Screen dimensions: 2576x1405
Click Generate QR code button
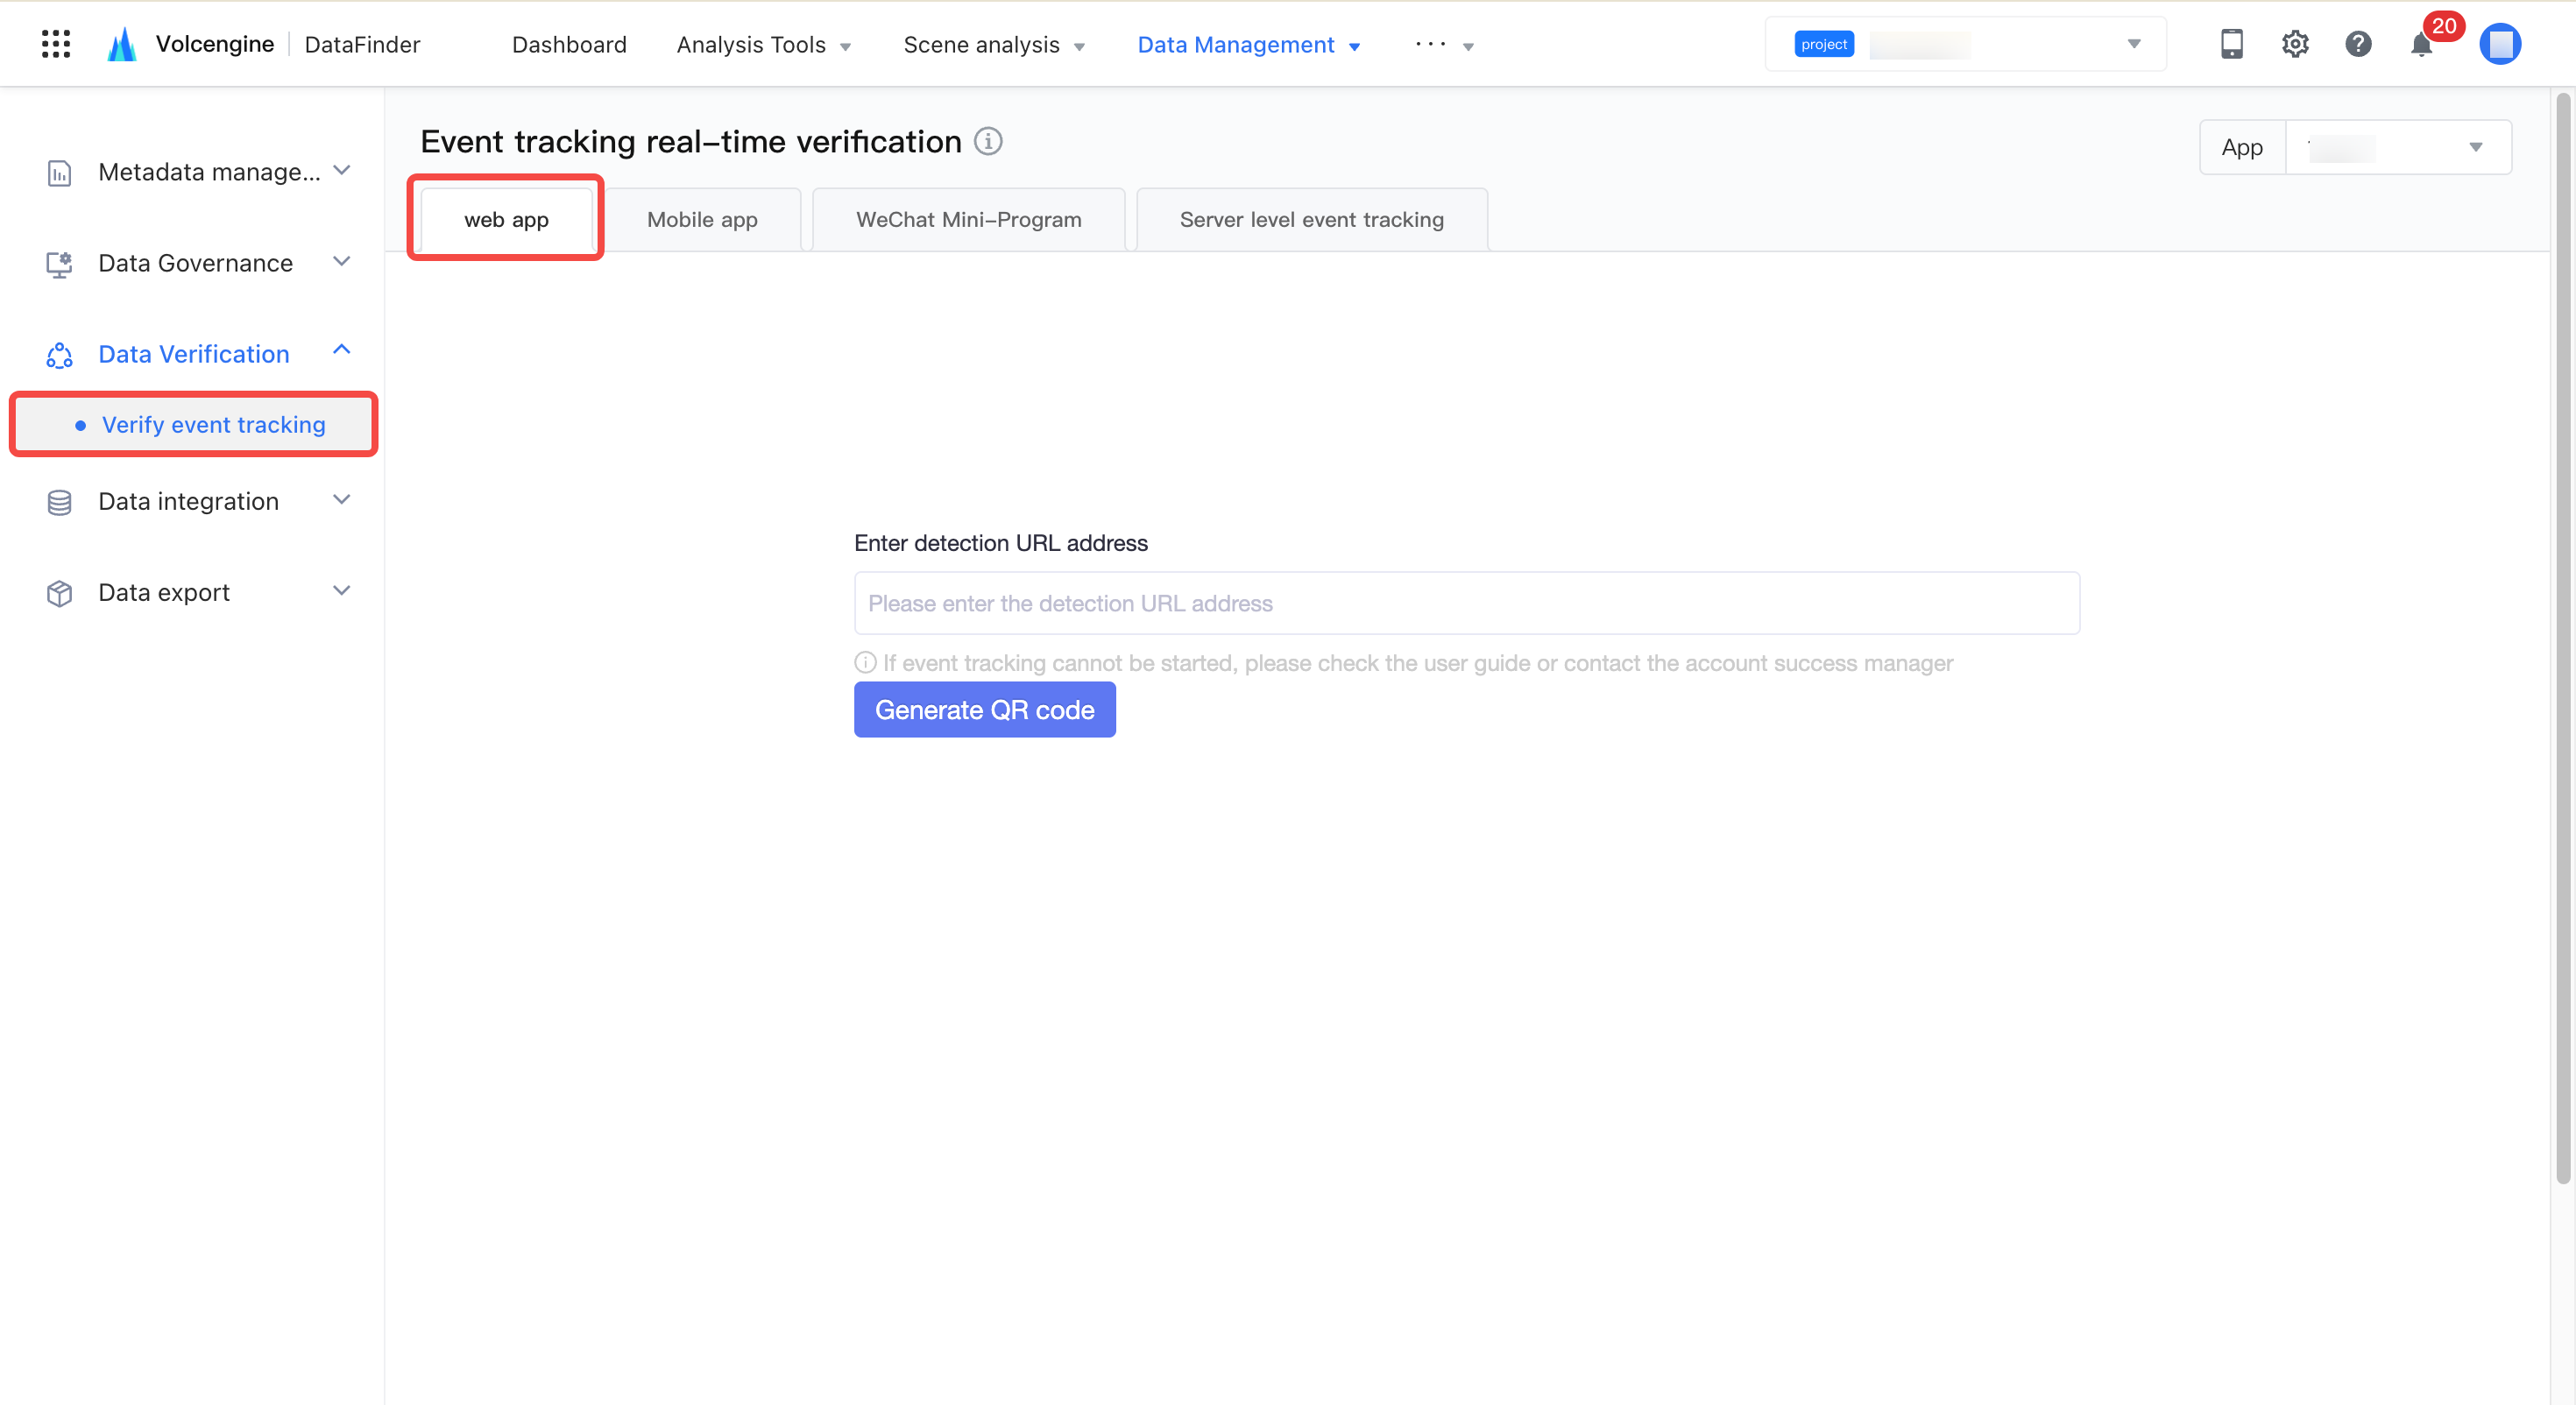click(984, 709)
